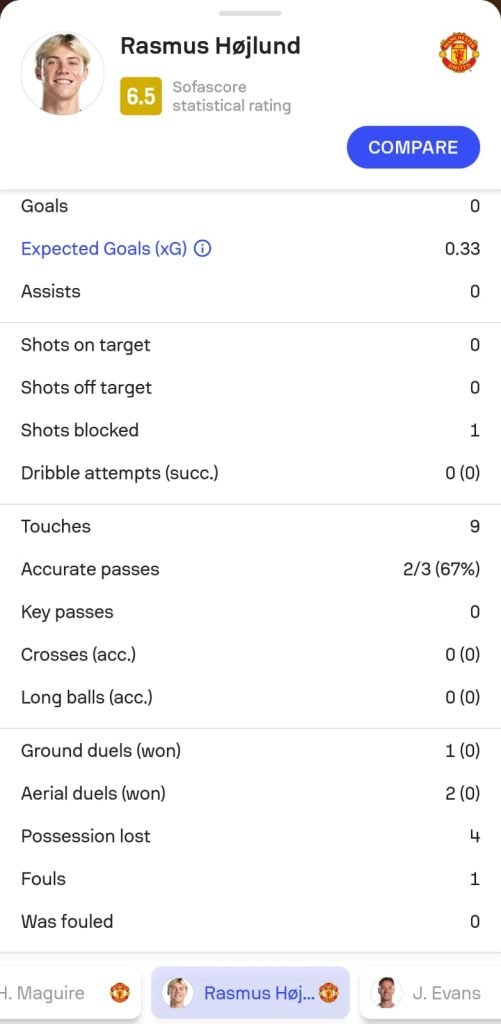Viewport: 501px width, 1024px height.
Task: Tap the Sofascore statistical rating label
Action: click(x=232, y=96)
